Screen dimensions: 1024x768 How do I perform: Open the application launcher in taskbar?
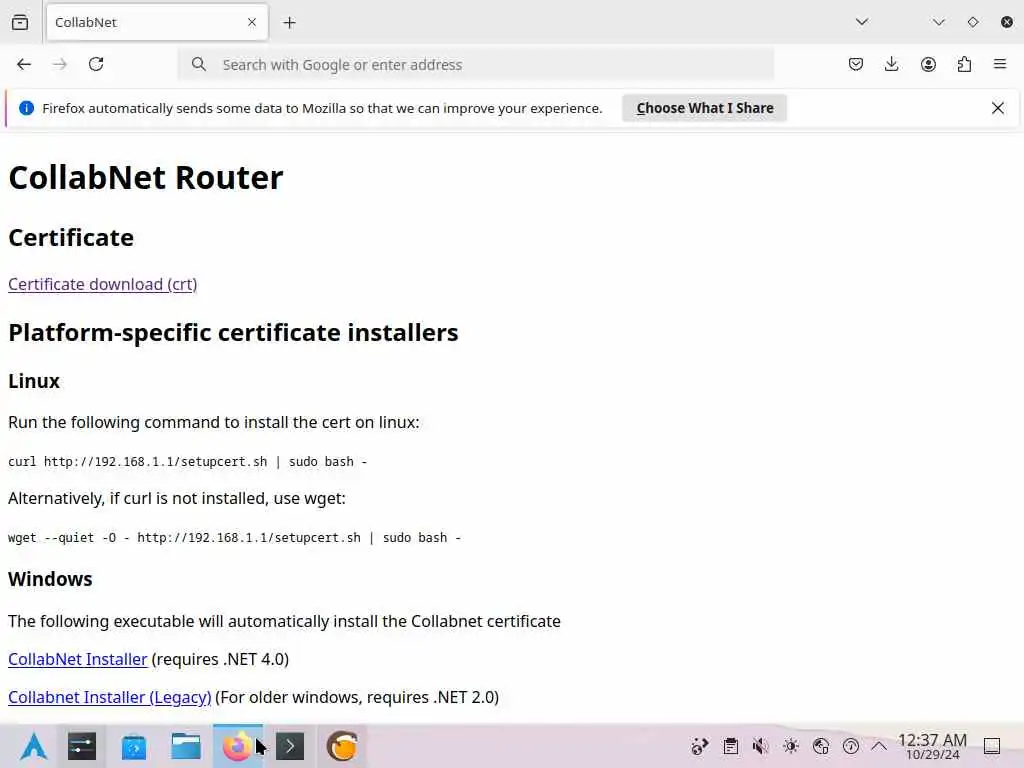coord(33,746)
